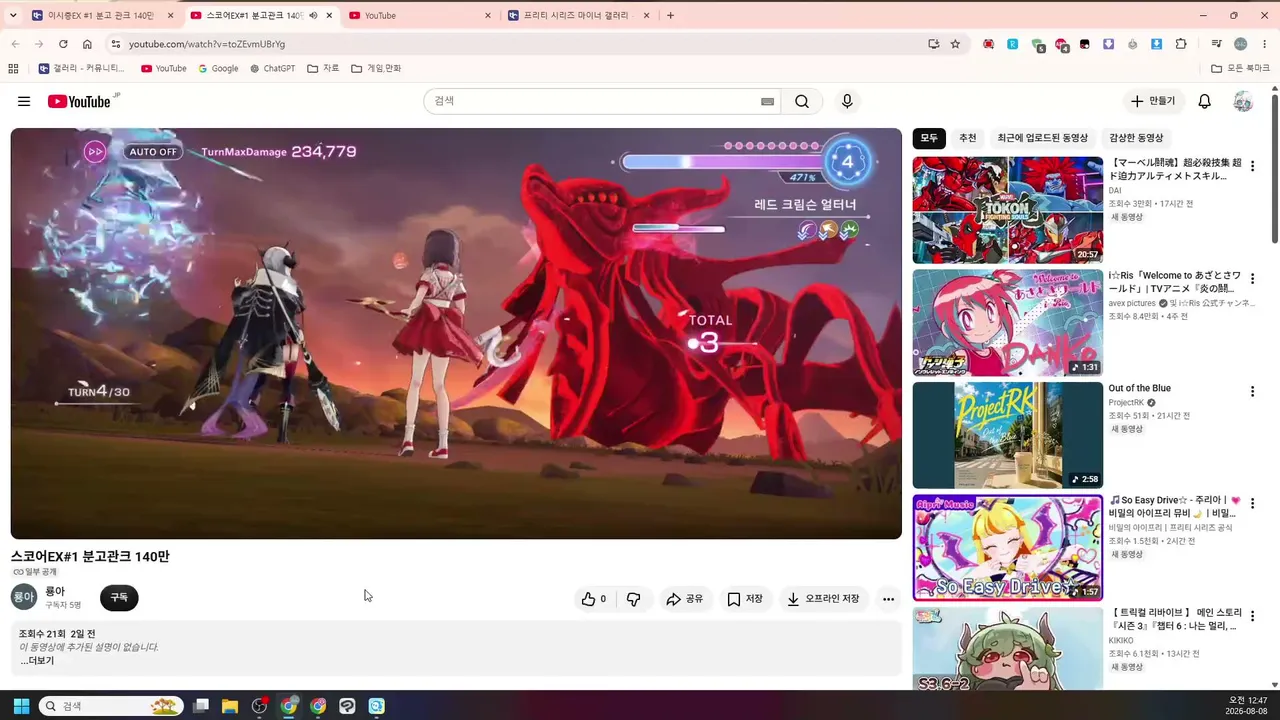Open YouTube notifications bell
The width and height of the screenshot is (1280, 720).
coord(1205,101)
